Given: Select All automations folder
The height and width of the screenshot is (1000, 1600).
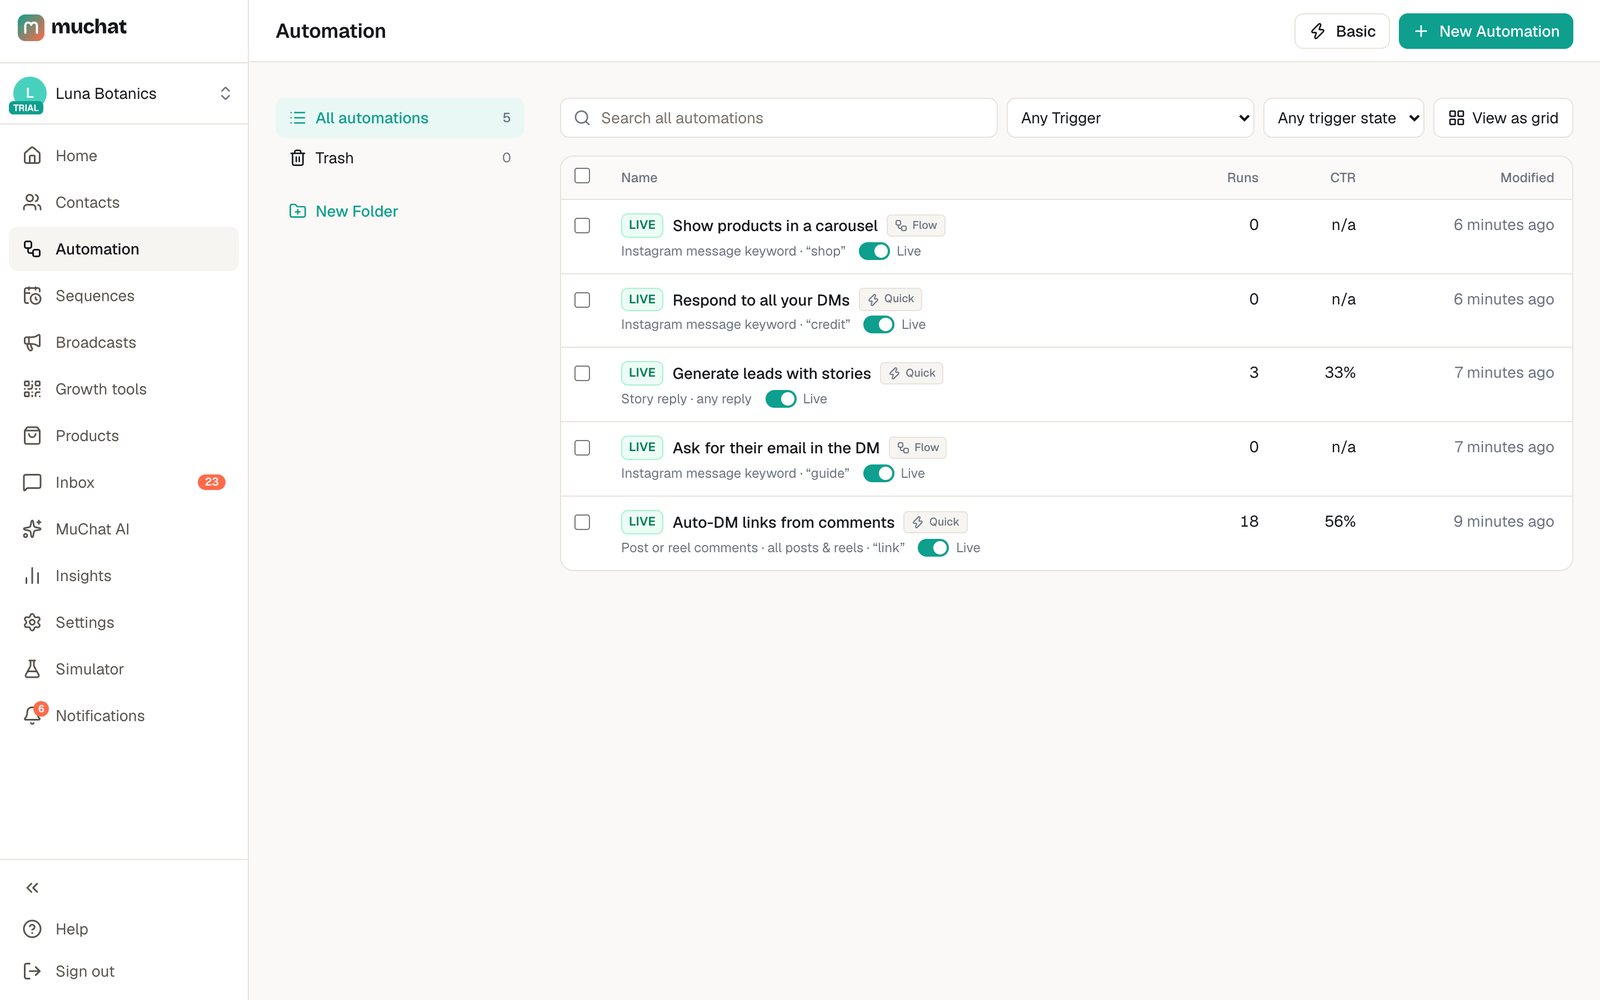Looking at the screenshot, I should (x=400, y=118).
